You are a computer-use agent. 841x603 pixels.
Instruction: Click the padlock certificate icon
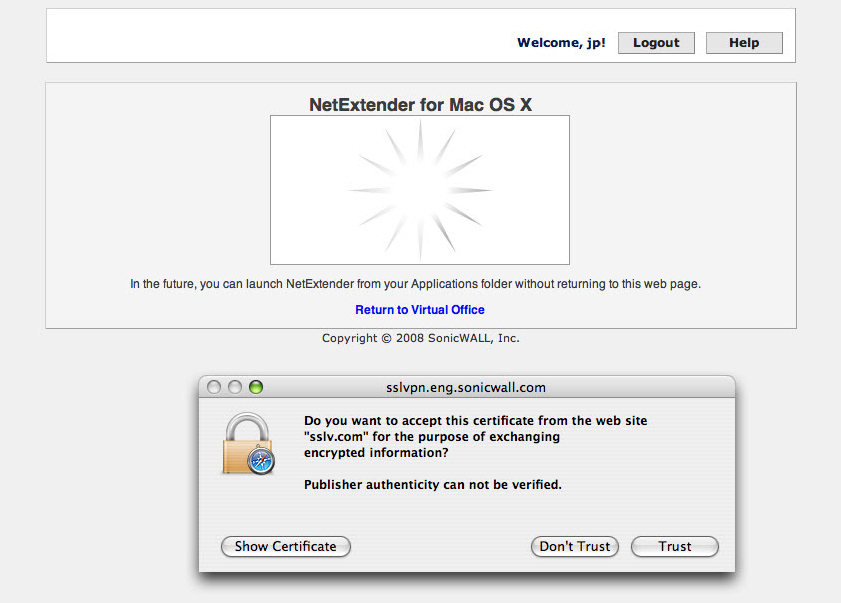click(x=248, y=443)
